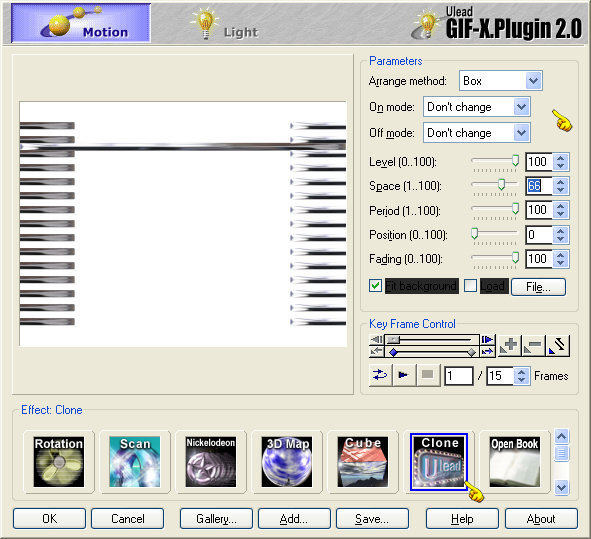Click the Ulead GIF-X.Plugin 2.0 logo
Viewport: 591px width, 539px height.
click(497, 23)
